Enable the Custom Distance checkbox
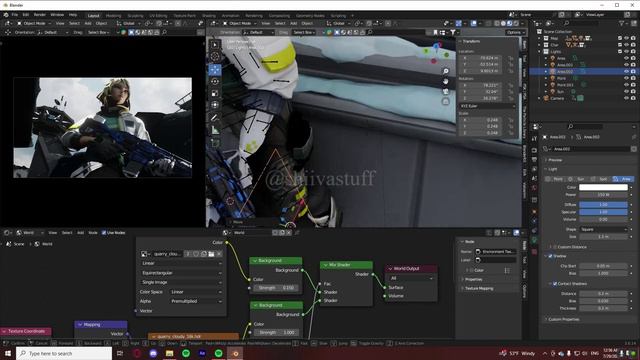 (x=555, y=247)
